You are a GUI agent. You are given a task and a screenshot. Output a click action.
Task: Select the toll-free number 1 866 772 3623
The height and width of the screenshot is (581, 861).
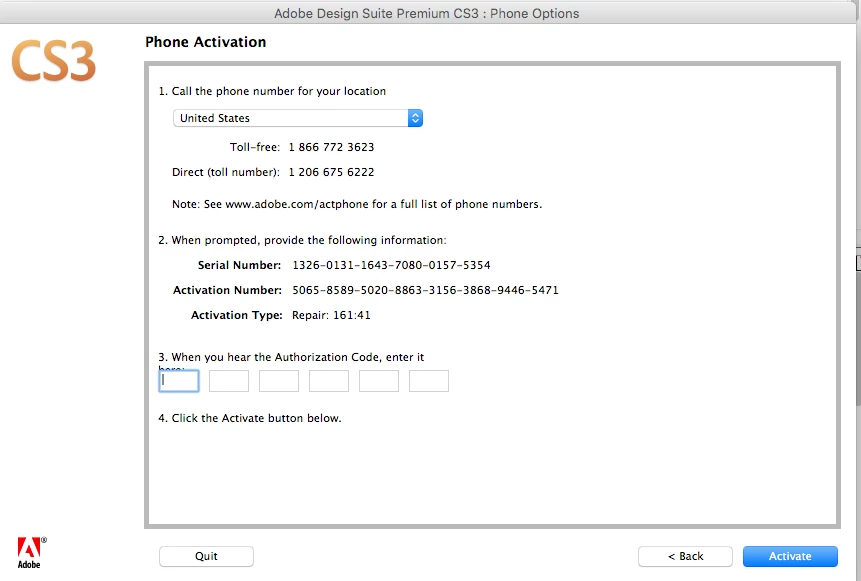pos(331,147)
